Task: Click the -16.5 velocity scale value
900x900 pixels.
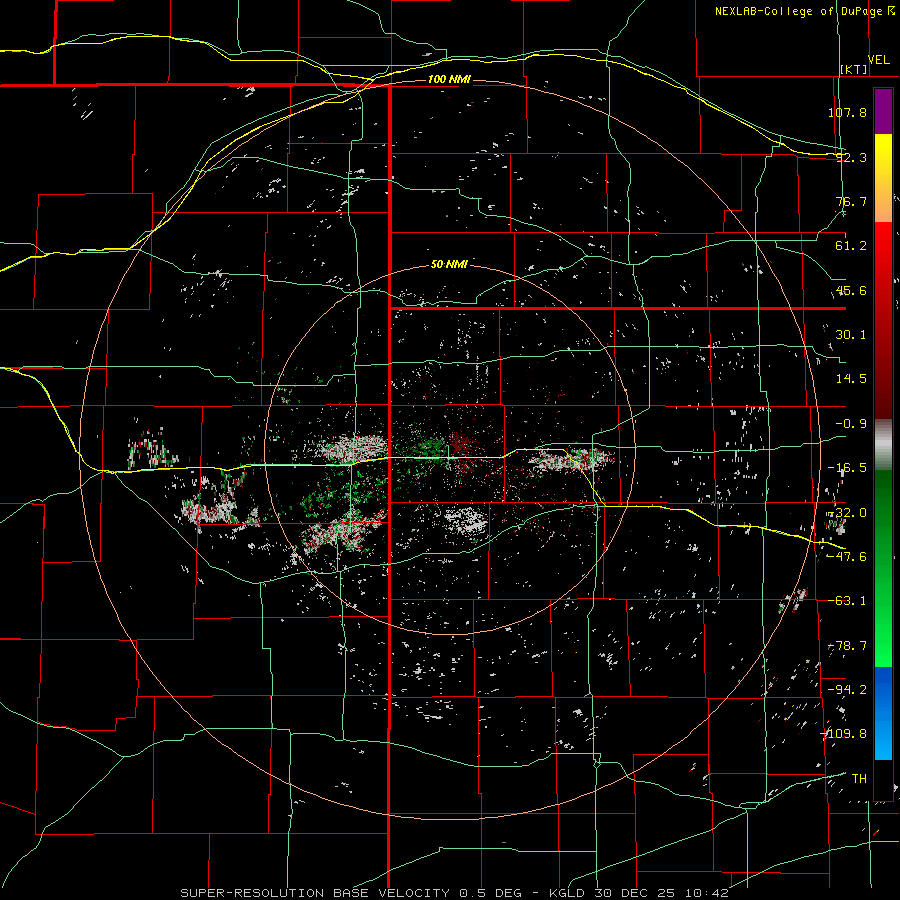Action: [x=847, y=468]
